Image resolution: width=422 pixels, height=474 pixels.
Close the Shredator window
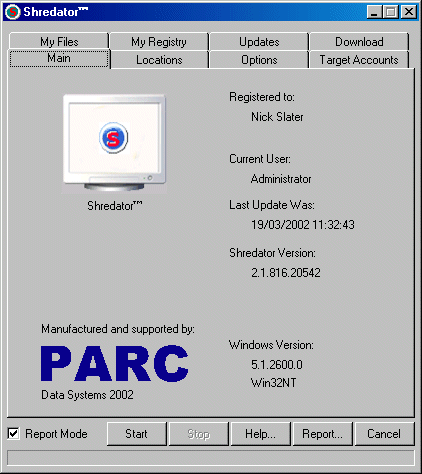point(409,12)
